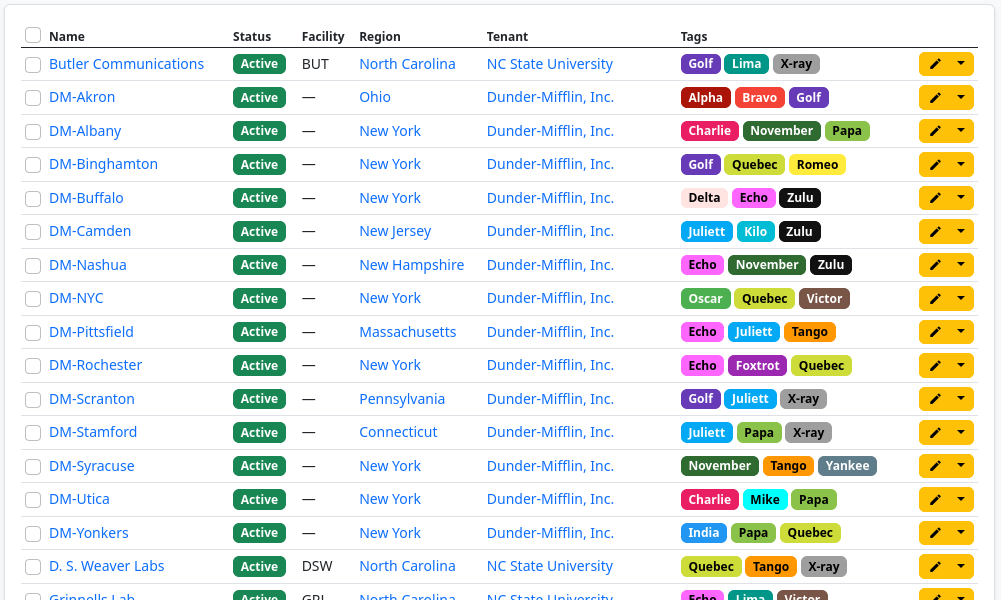Expand the DM-Akron row action dropdown
This screenshot has width=1001, height=600.
pos(961,98)
